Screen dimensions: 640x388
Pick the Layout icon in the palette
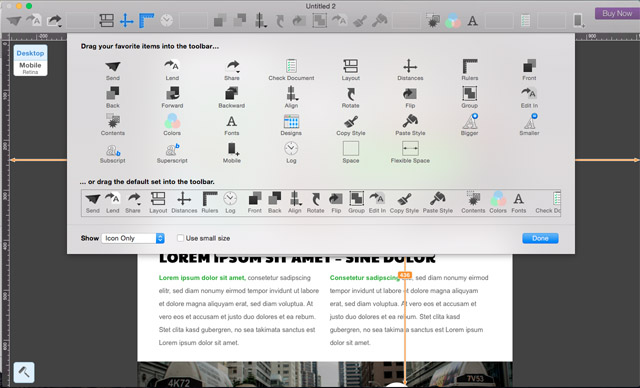(x=351, y=66)
